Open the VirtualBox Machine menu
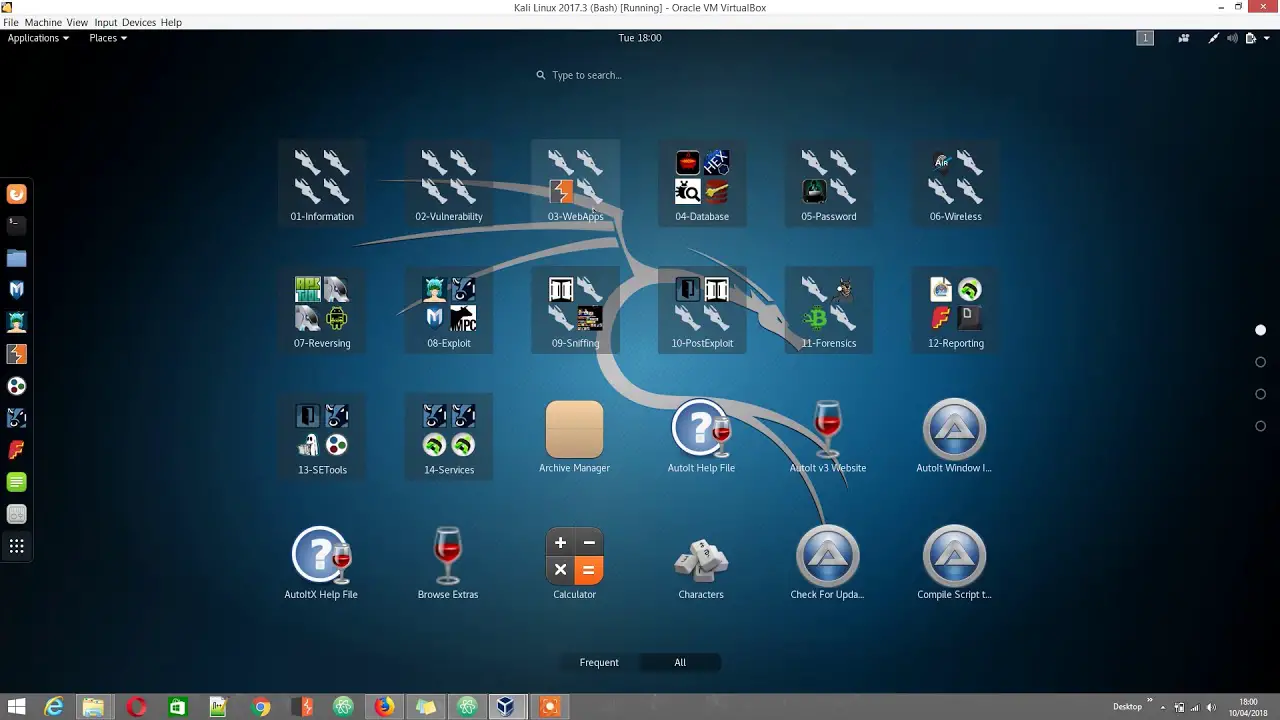The image size is (1280, 720). pos(42,22)
